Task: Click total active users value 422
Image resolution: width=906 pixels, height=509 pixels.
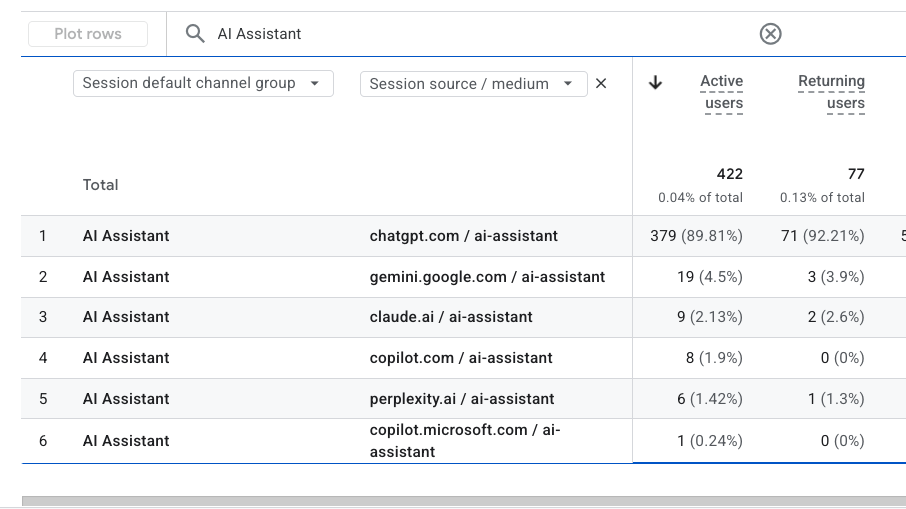Action: point(730,174)
